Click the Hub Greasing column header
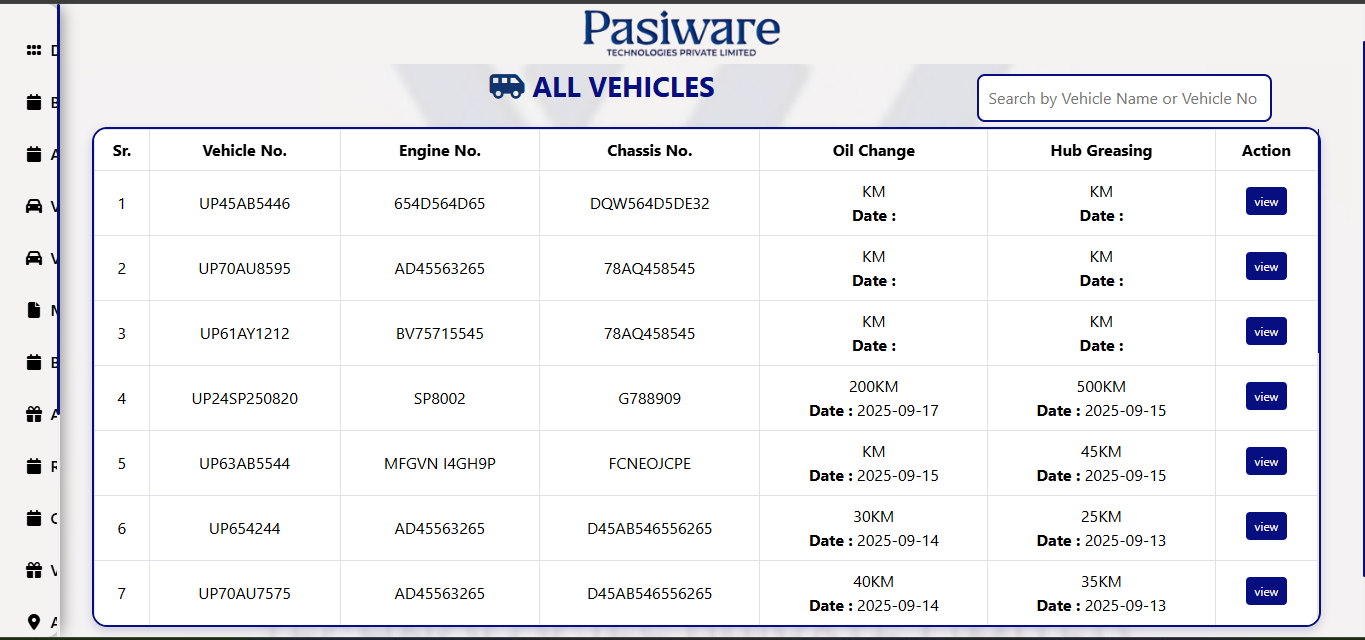 (1101, 151)
